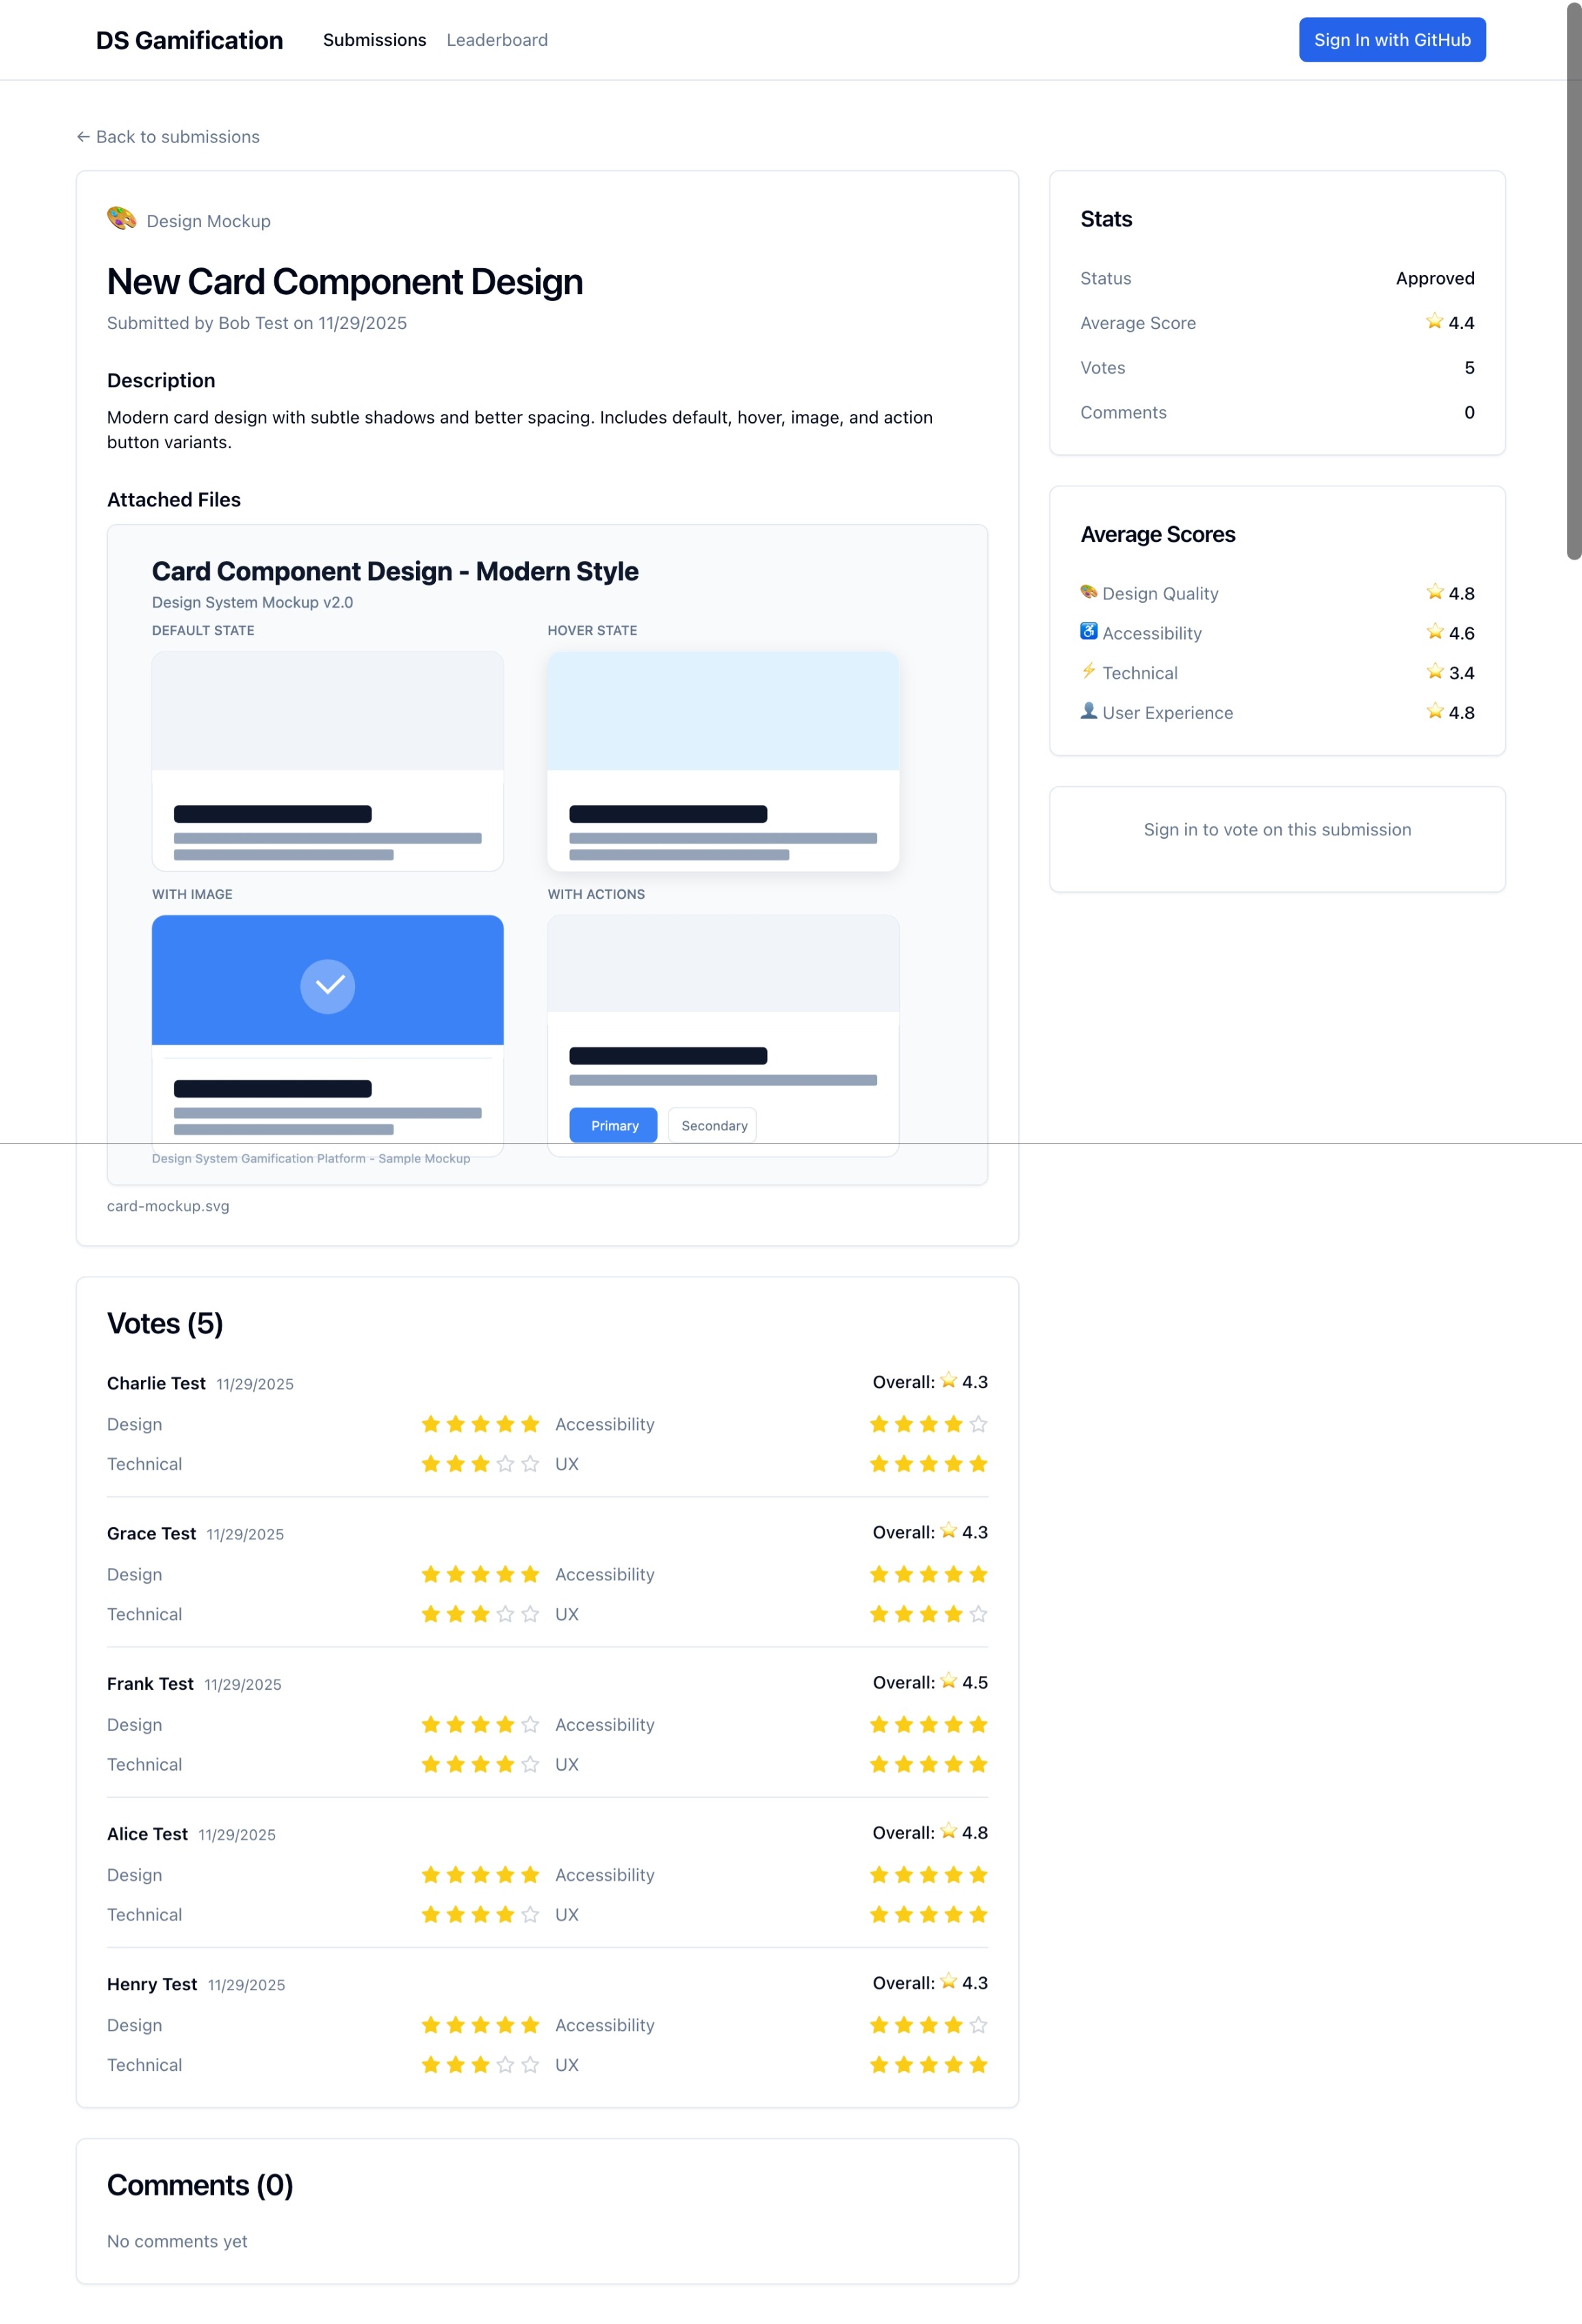Click the DS Gamification logo title
1582x2324 pixels.
(189, 40)
